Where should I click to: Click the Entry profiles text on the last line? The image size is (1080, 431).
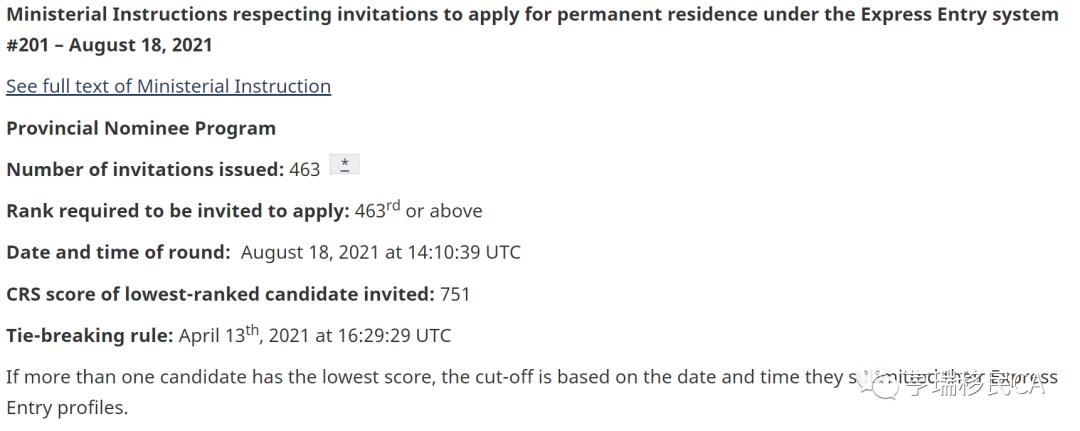(x=68, y=408)
